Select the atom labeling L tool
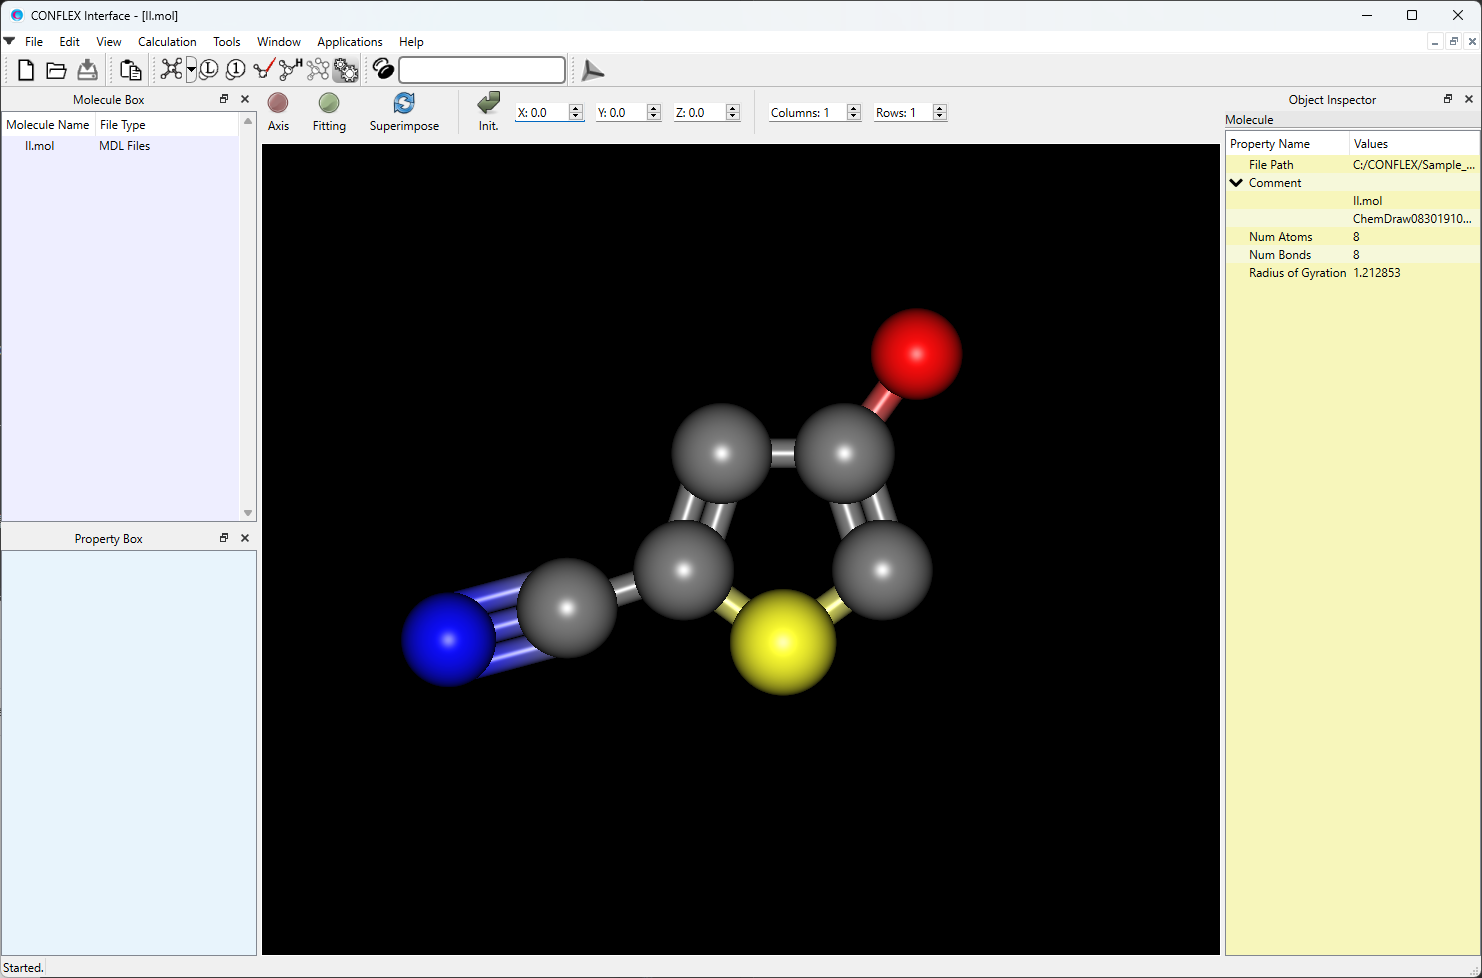1482x978 pixels. [208, 69]
